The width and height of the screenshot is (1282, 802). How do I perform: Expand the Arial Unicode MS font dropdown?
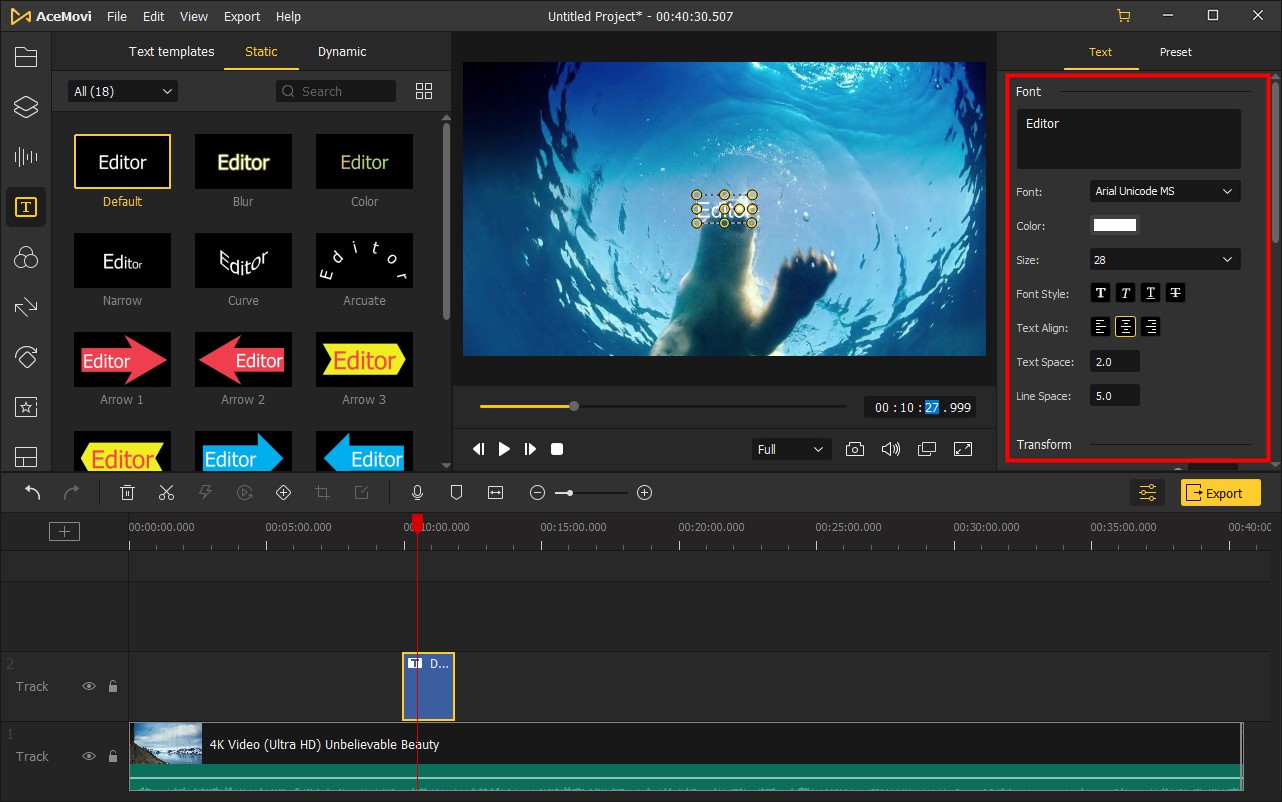pos(1164,191)
